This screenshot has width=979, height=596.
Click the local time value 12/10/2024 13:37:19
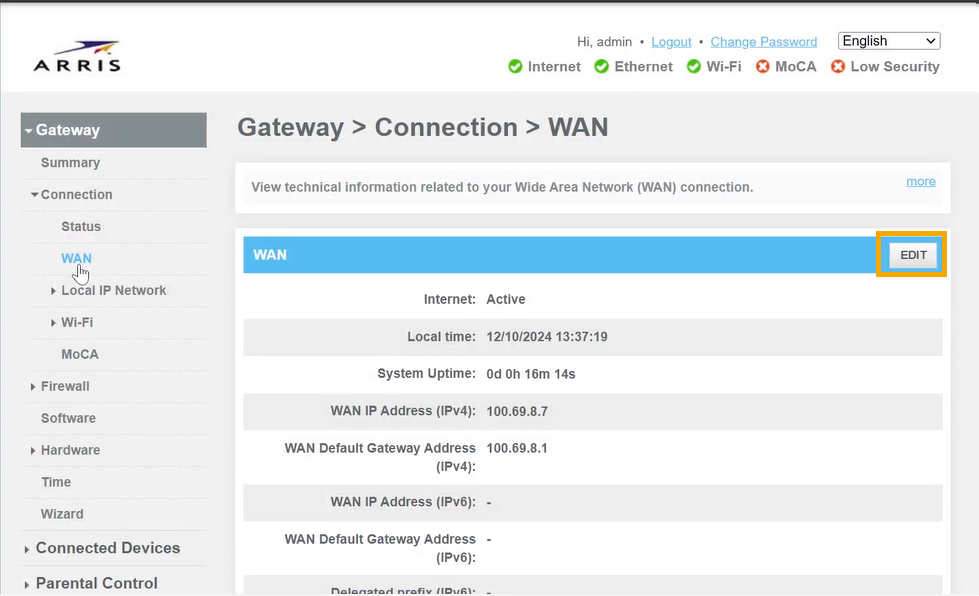[x=547, y=337]
